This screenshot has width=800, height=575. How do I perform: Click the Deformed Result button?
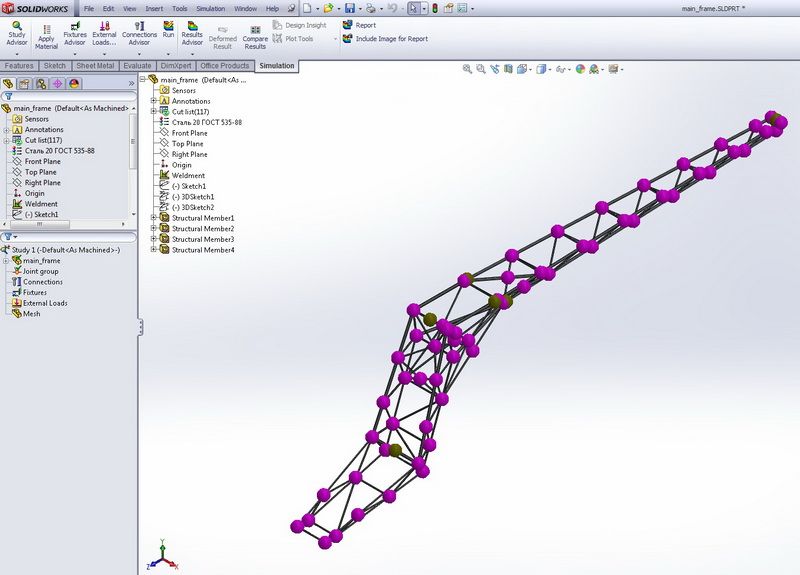222,37
